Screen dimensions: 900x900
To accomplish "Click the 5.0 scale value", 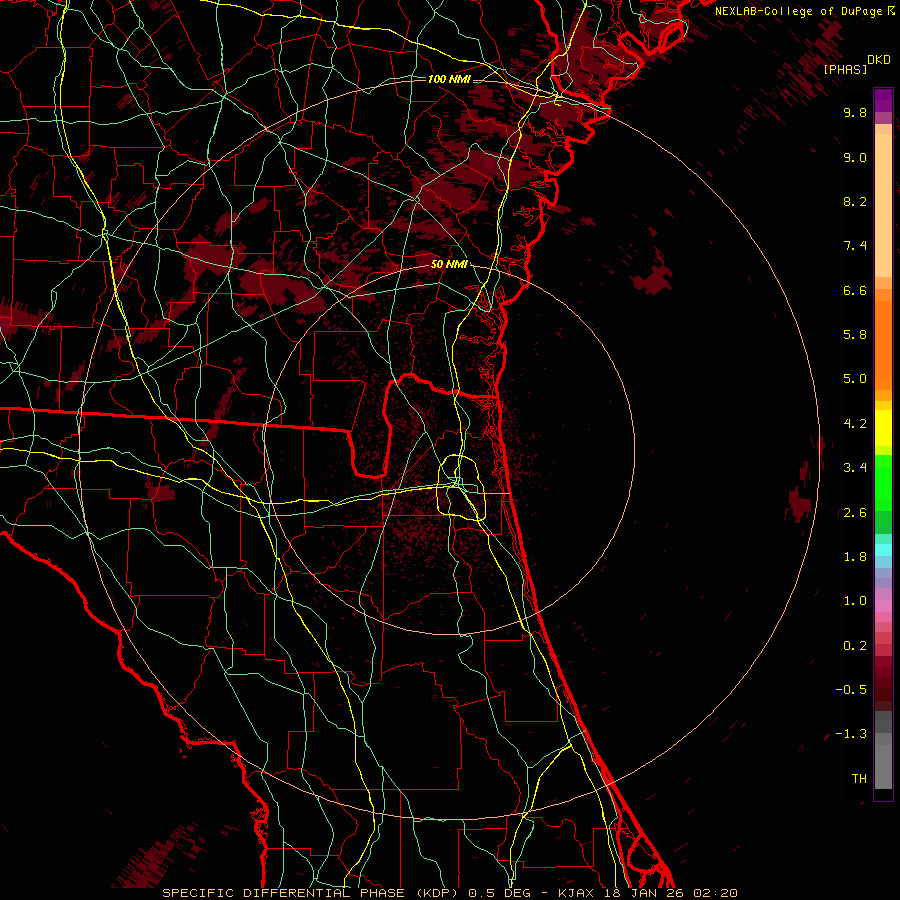I will click(x=855, y=379).
